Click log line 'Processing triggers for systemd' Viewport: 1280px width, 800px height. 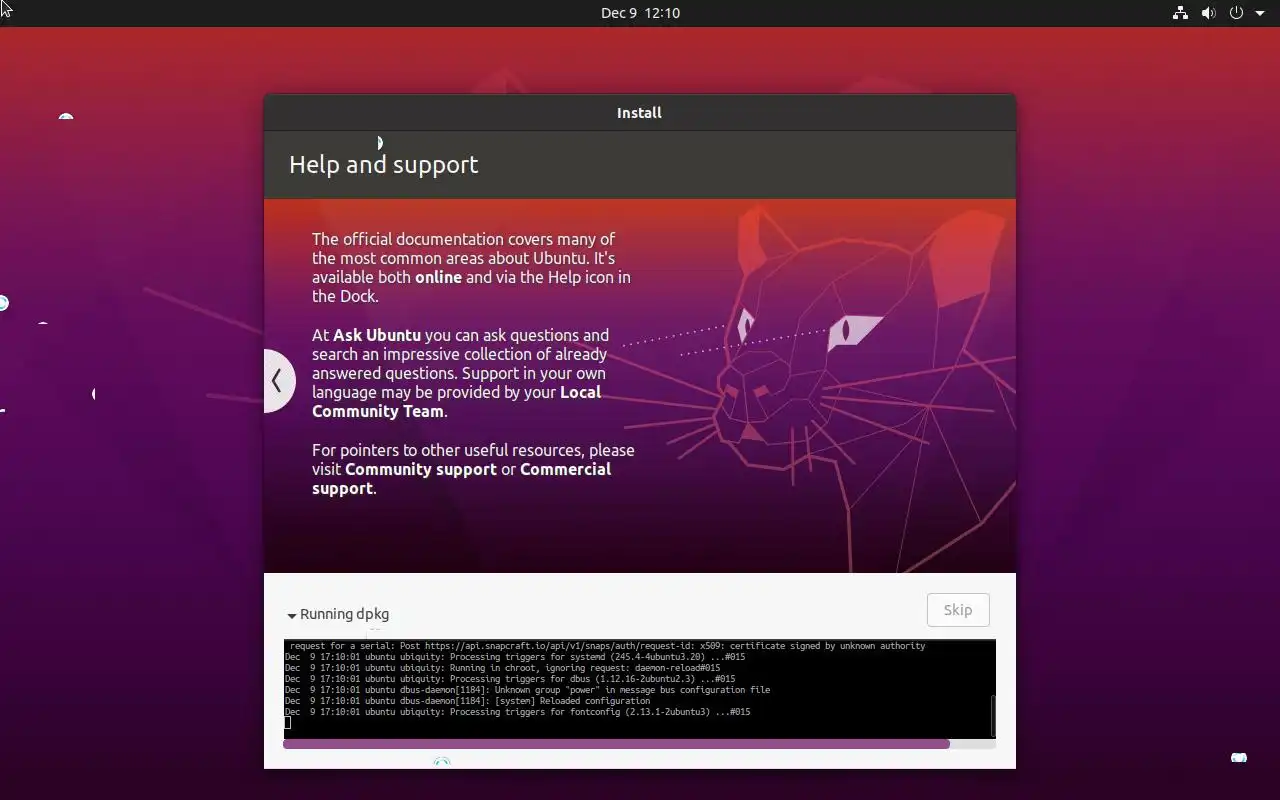(x=515, y=657)
